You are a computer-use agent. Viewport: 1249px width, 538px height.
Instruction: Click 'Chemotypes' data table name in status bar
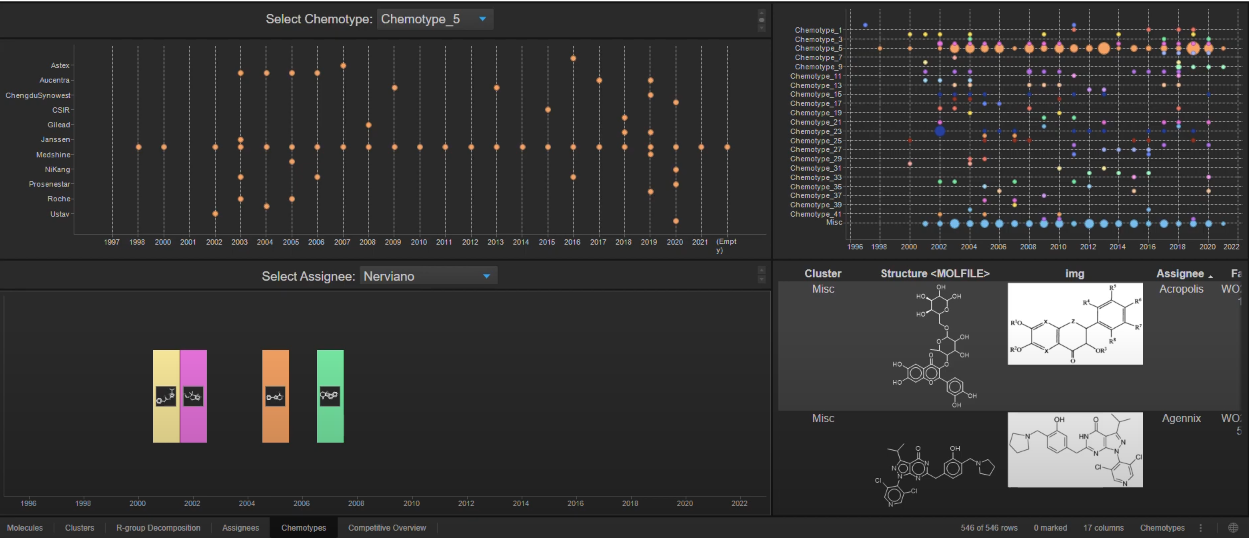point(1162,528)
